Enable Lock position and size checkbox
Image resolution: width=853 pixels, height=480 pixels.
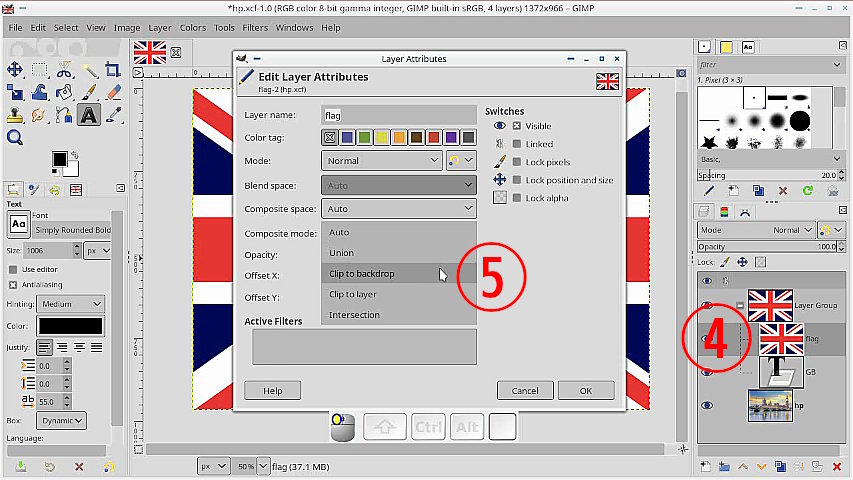pyautogui.click(x=517, y=180)
